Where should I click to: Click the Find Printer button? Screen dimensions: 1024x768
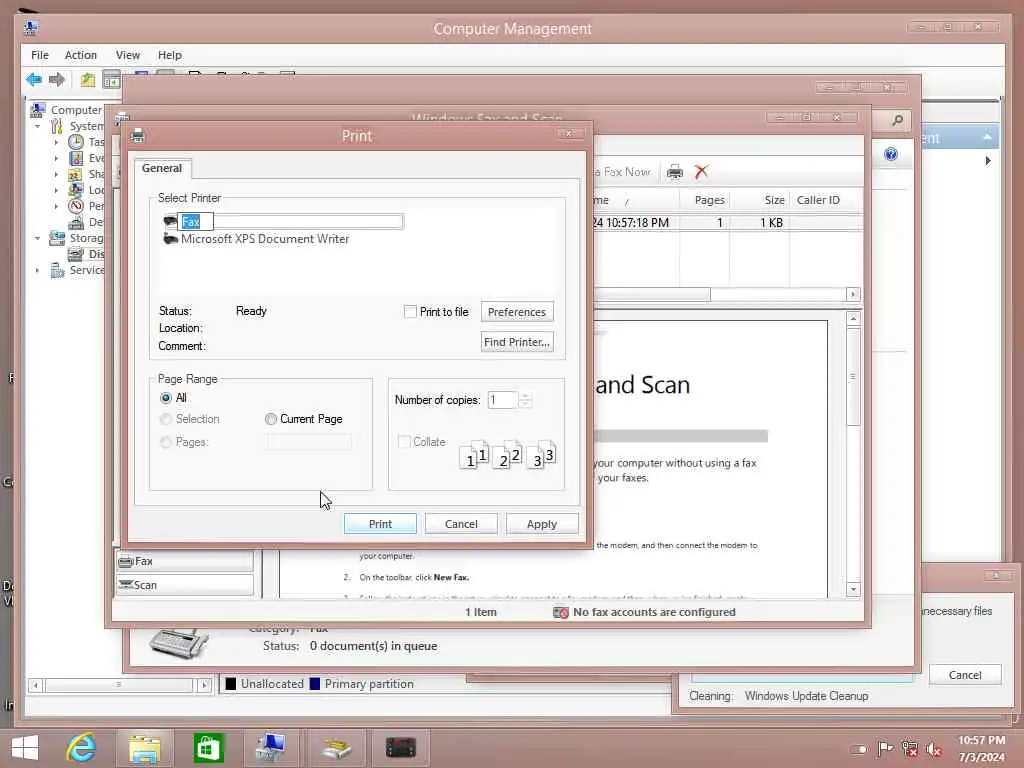coord(517,342)
